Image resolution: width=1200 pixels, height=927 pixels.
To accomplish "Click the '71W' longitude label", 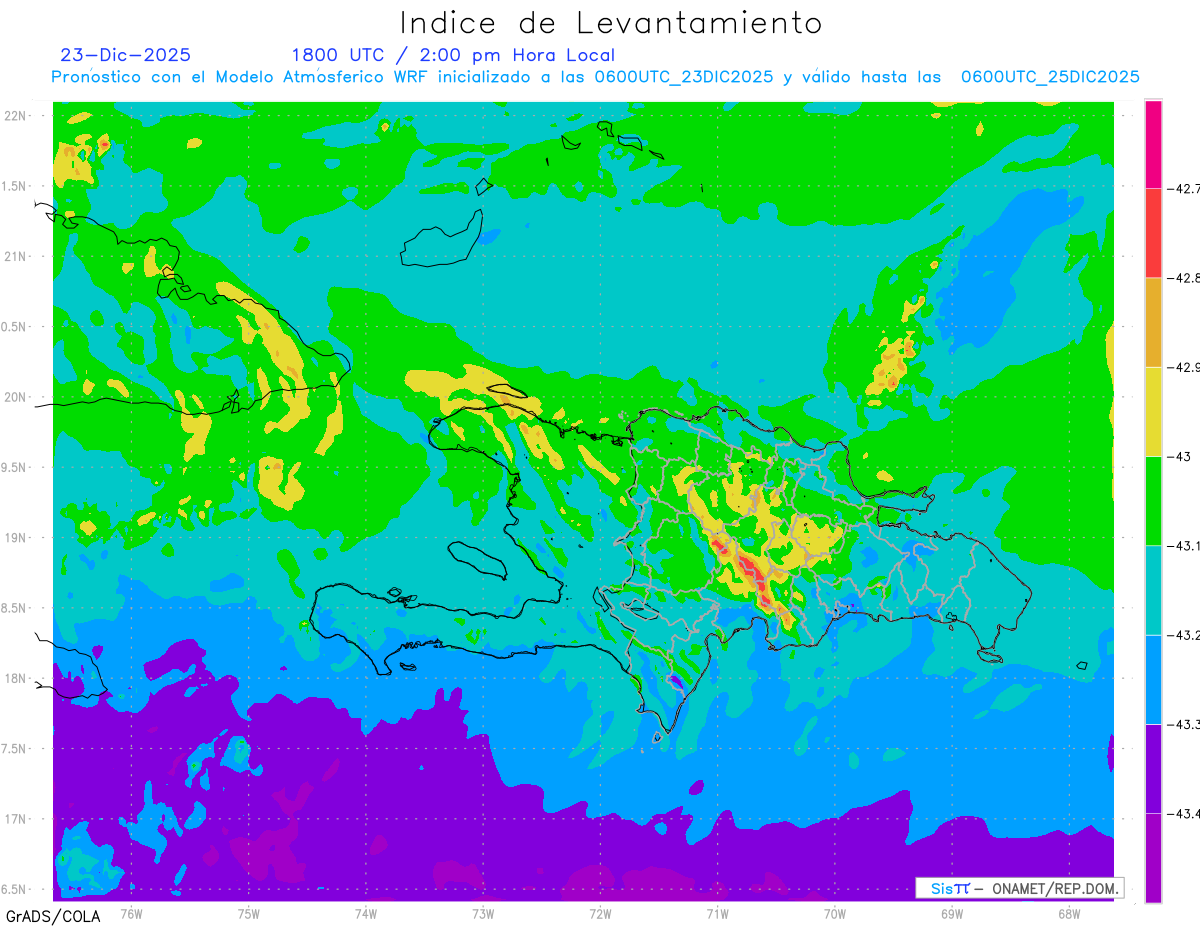I will (x=718, y=913).
